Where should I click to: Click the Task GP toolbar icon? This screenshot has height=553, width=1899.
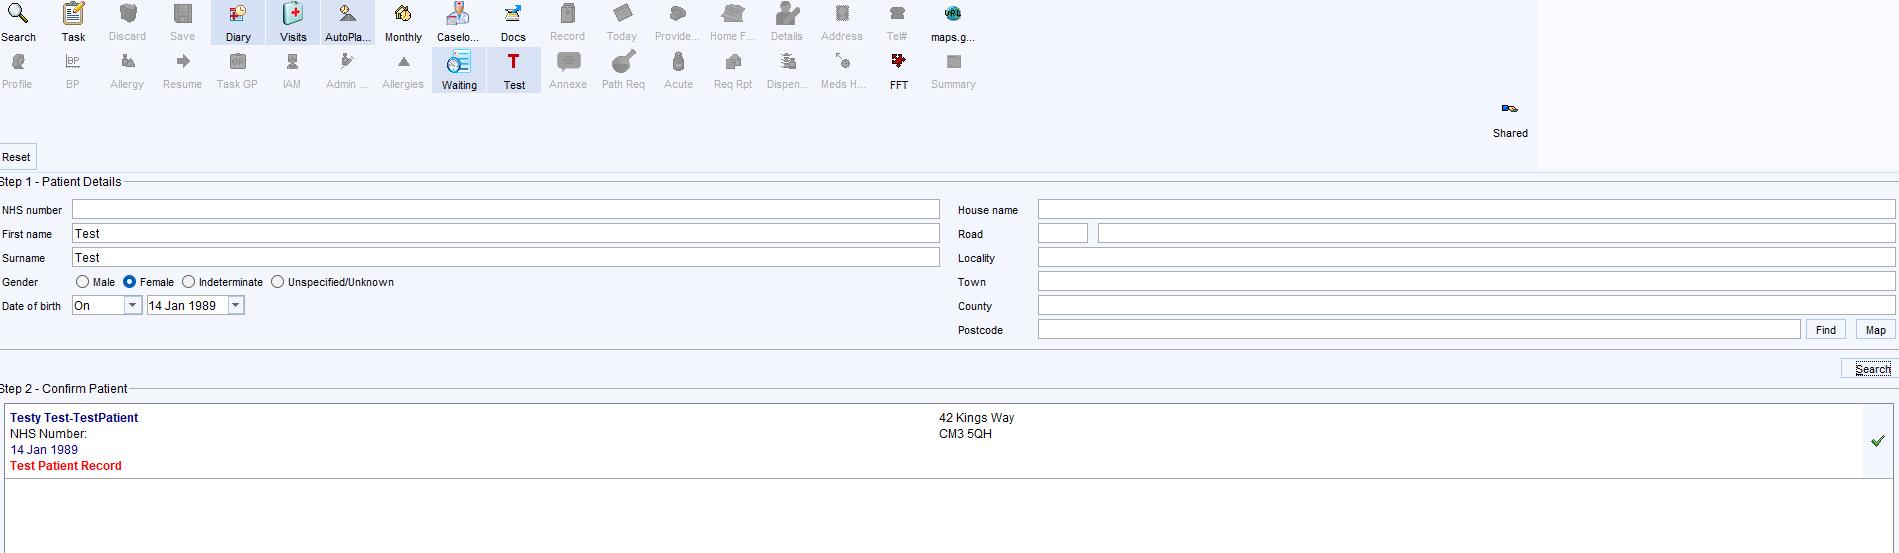click(238, 71)
